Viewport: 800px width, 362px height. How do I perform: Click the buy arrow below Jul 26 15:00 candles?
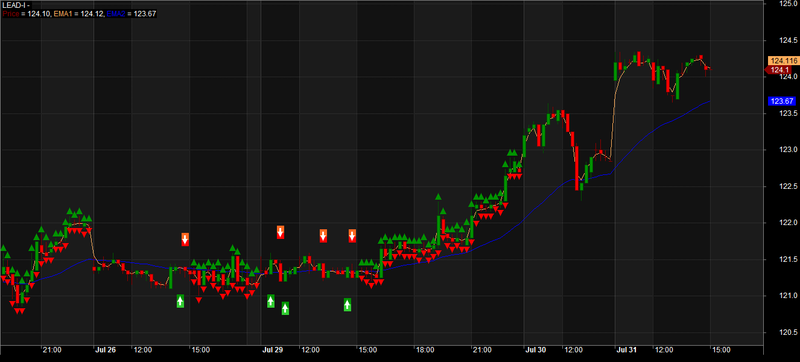[180, 301]
